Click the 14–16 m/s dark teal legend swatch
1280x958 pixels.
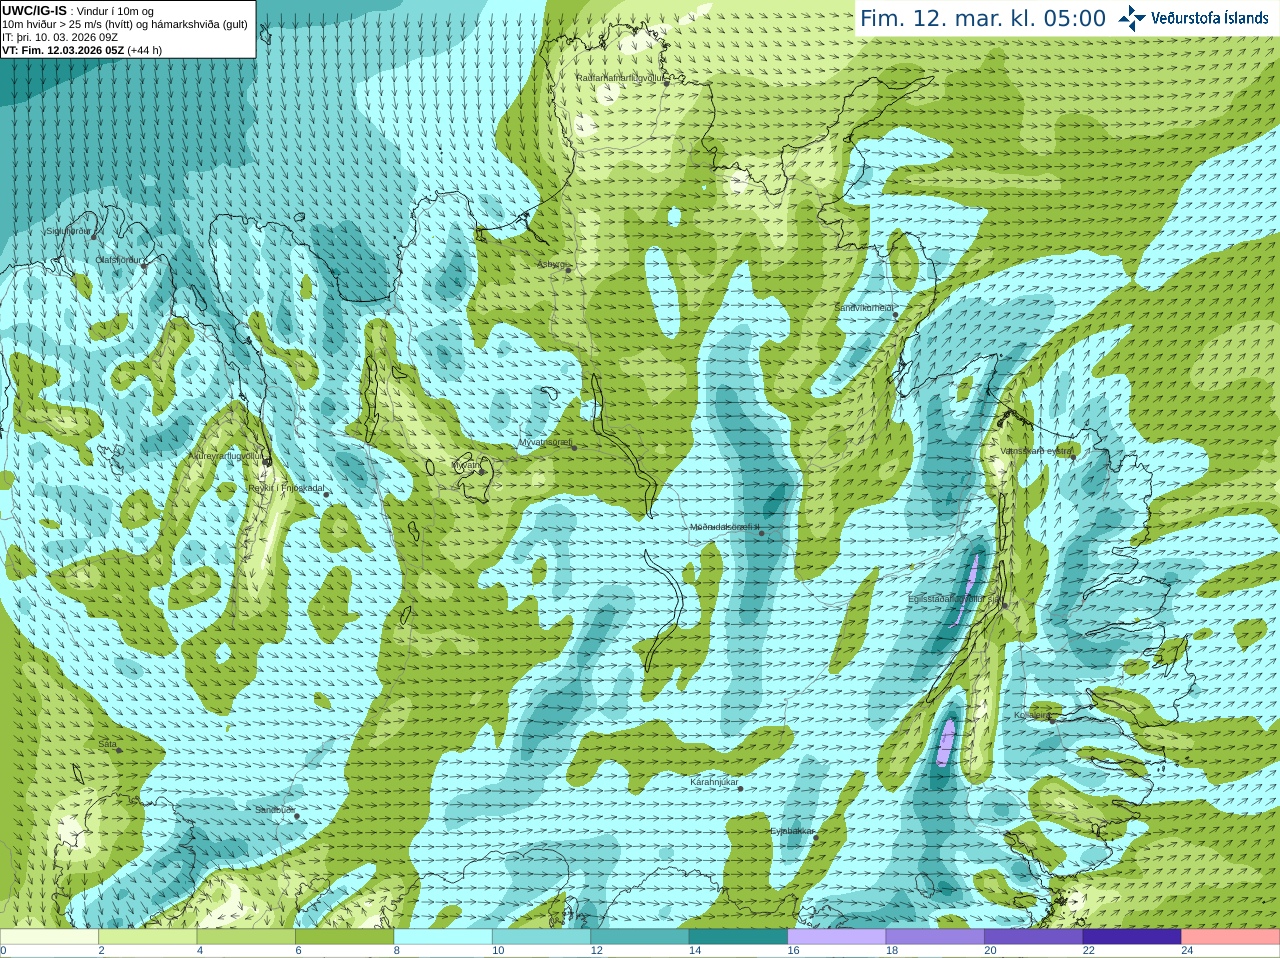738,937
